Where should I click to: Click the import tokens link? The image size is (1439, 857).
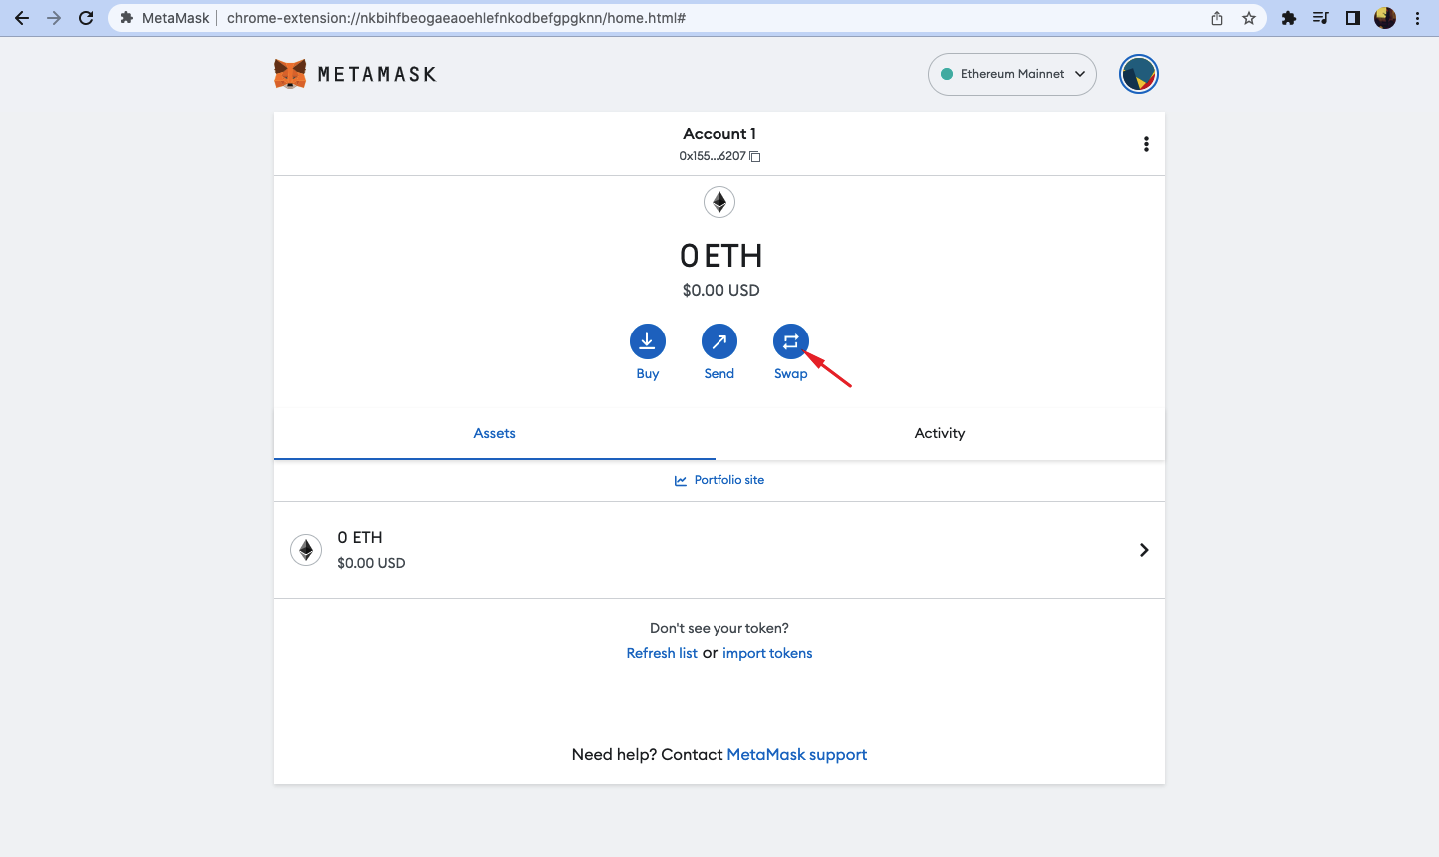pos(767,653)
